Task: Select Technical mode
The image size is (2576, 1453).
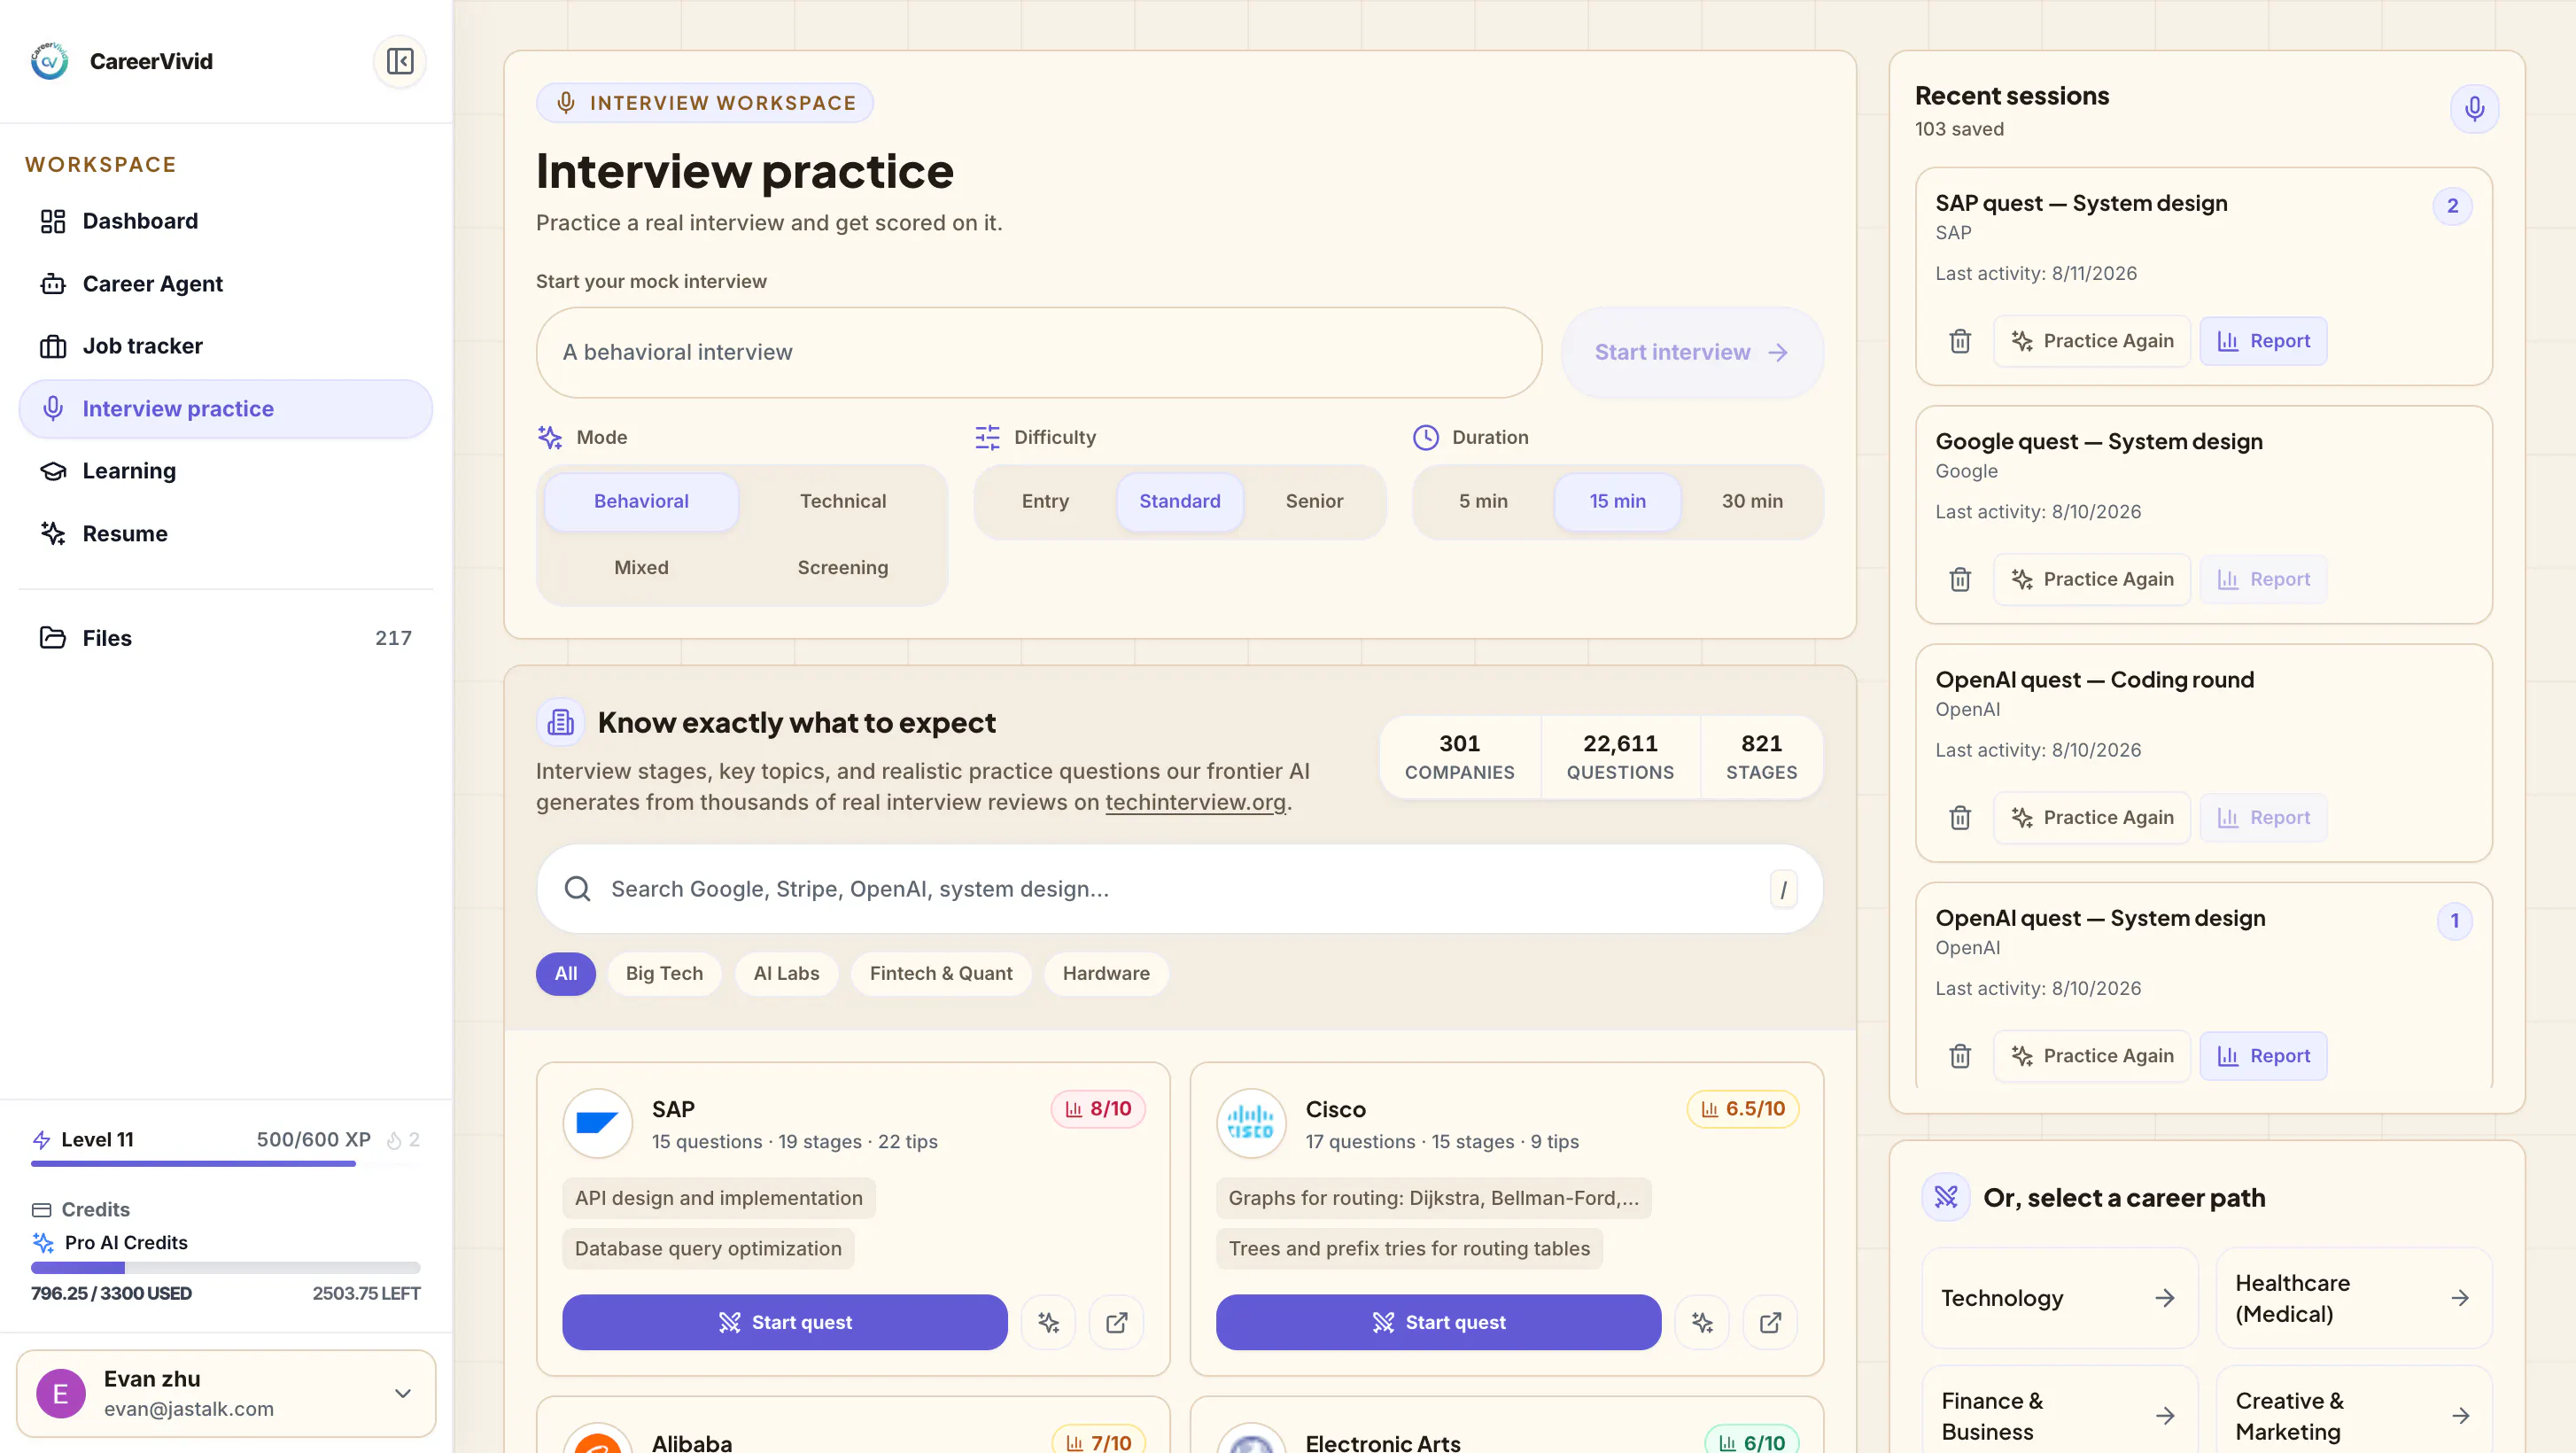Action: (843, 501)
